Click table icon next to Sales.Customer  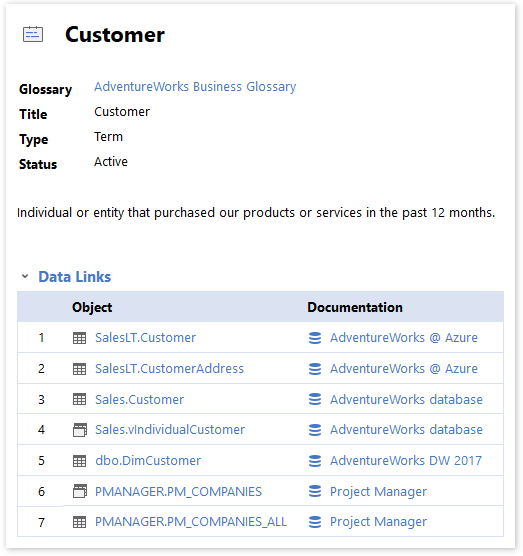(x=79, y=400)
